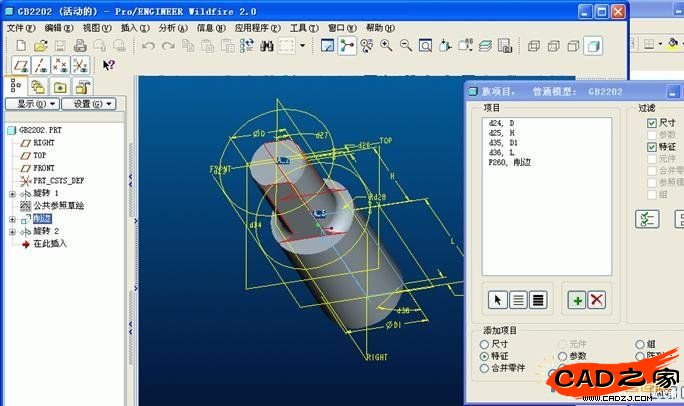Open the 文件 menu
The image size is (684, 406).
tap(19, 28)
